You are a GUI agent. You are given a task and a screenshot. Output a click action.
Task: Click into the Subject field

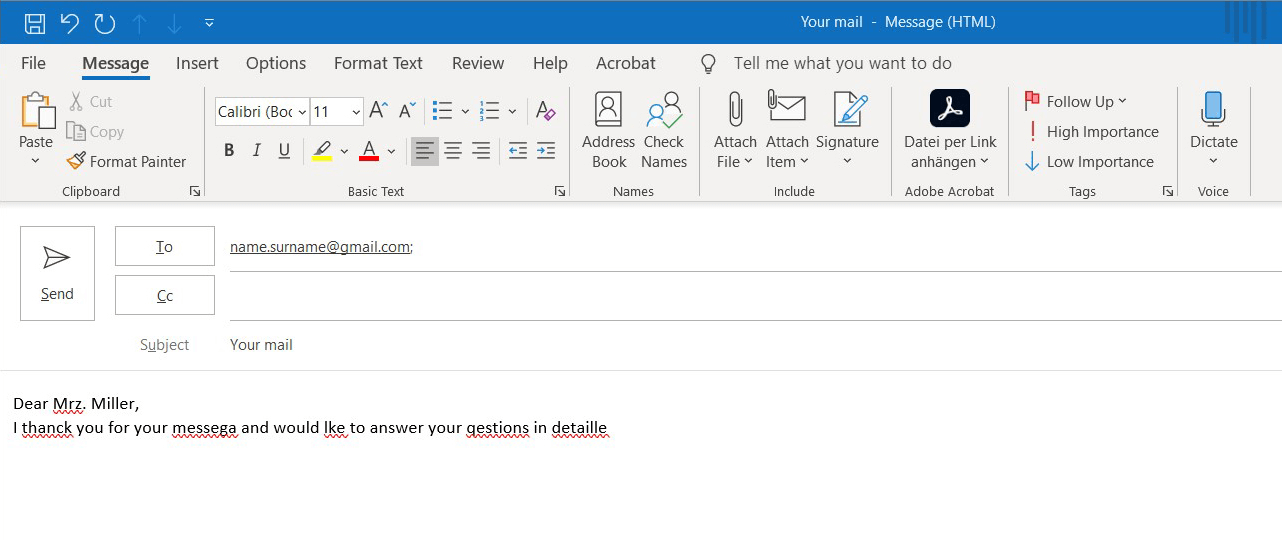pyautogui.click(x=700, y=345)
